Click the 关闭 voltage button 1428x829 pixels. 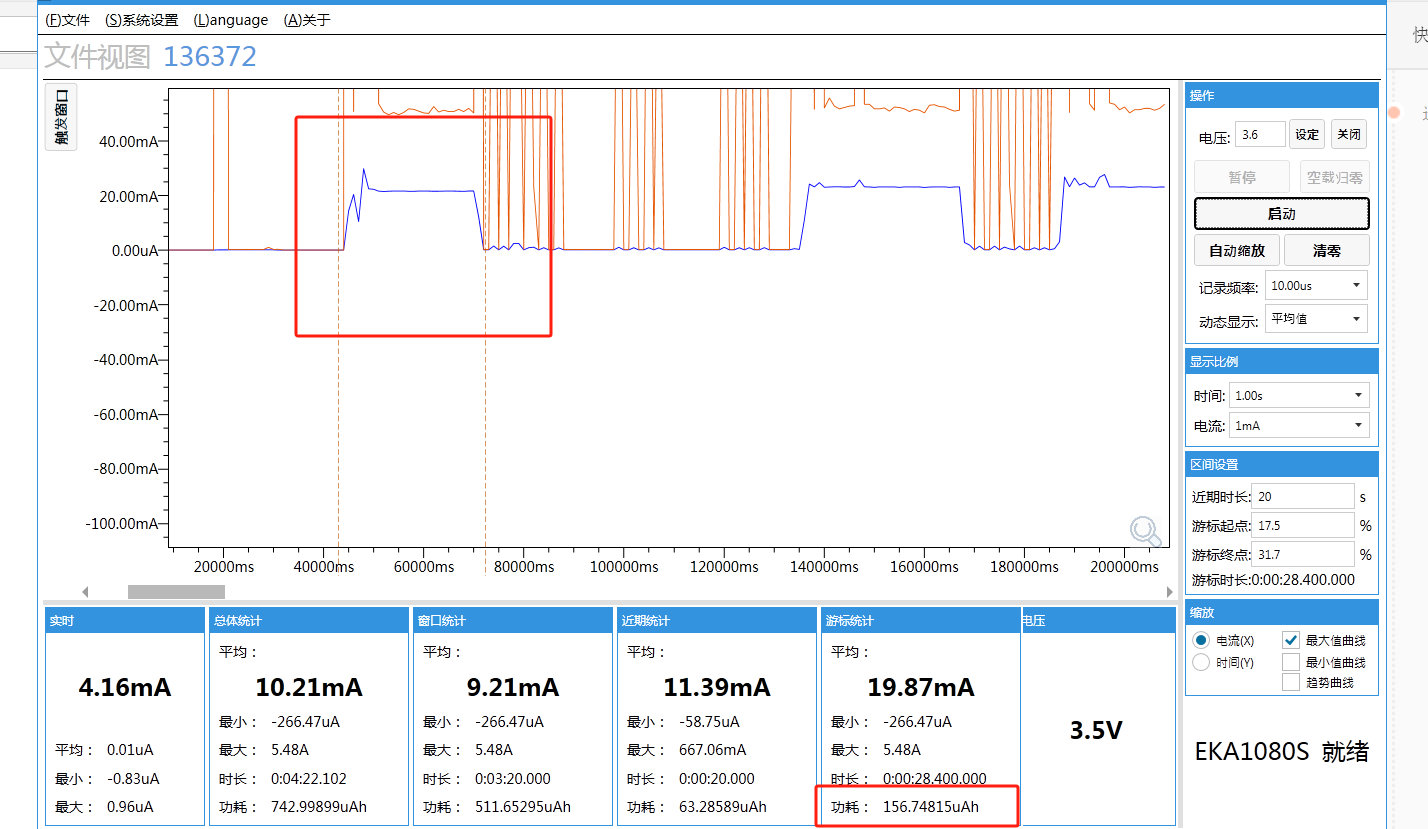tap(1349, 134)
